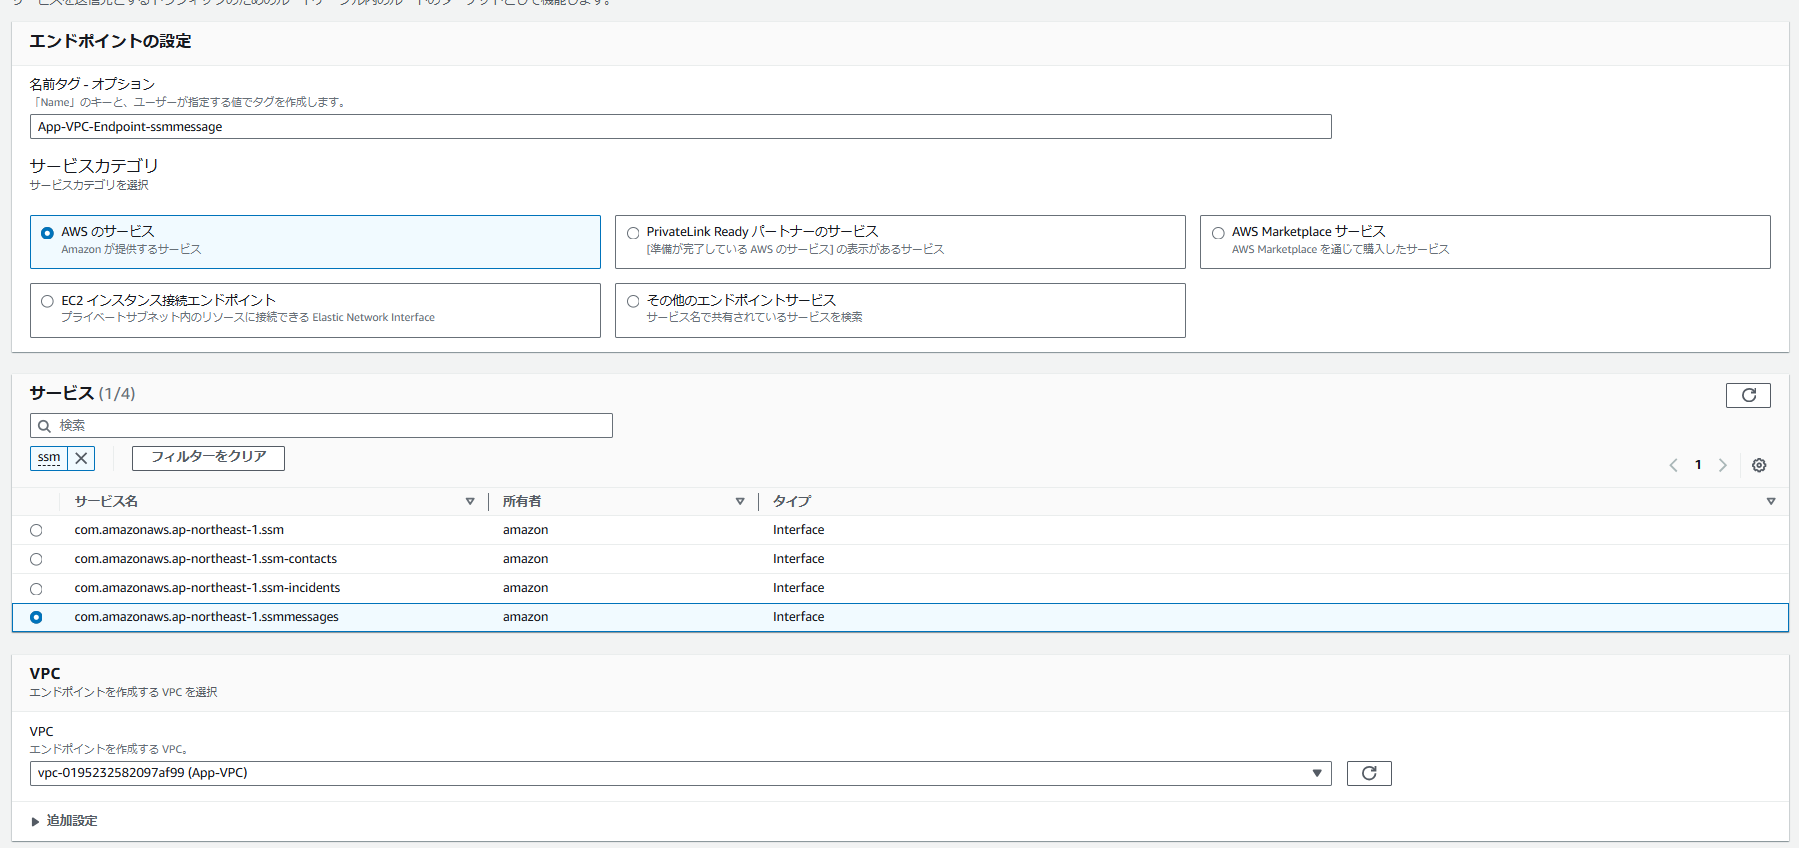The width and height of the screenshot is (1799, 848).
Task: Remove the ssm filter tag
Action: (x=81, y=458)
